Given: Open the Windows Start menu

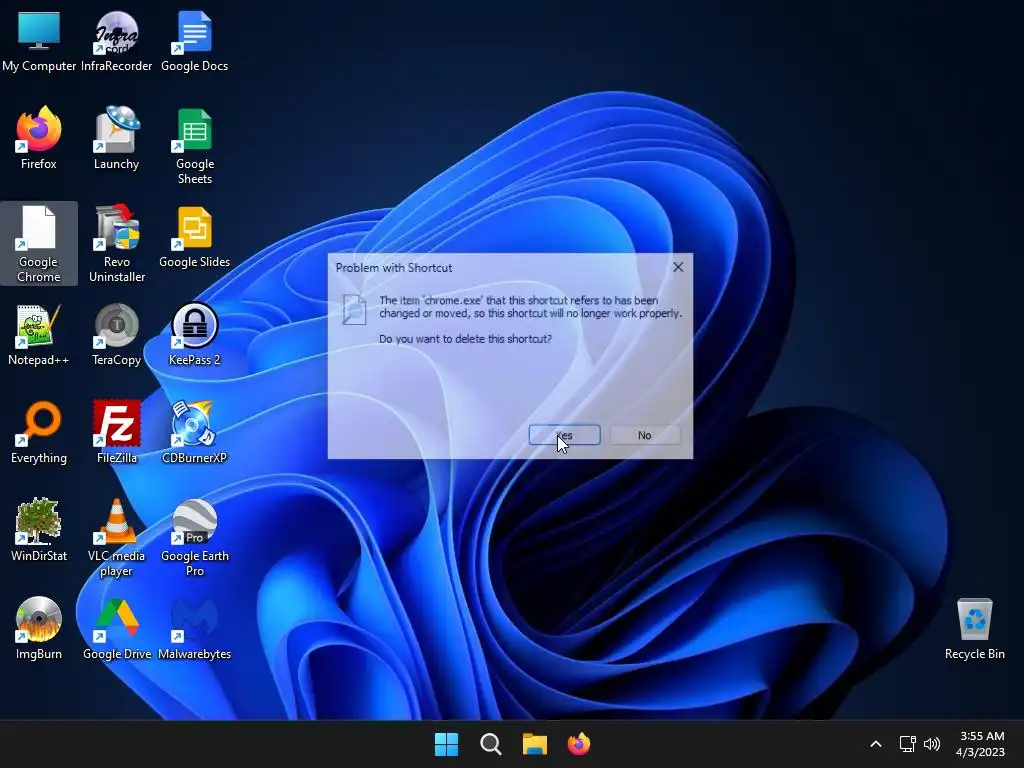Looking at the screenshot, I should click(447, 744).
